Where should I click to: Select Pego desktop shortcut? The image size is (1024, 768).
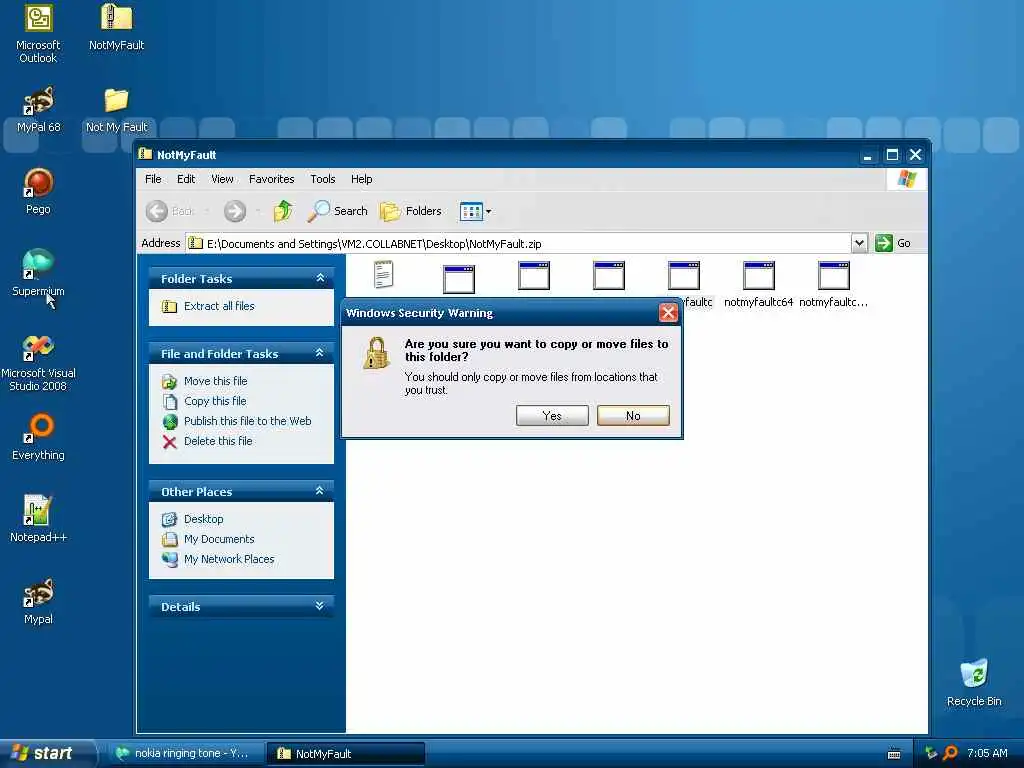[38, 191]
